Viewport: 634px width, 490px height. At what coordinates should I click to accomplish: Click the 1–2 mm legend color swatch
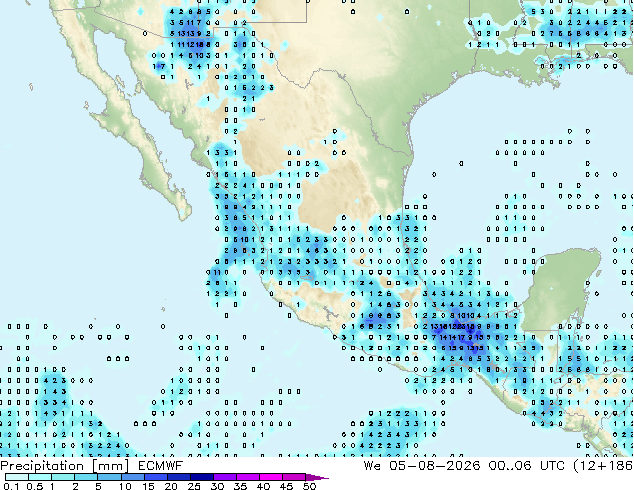click(x=63, y=477)
